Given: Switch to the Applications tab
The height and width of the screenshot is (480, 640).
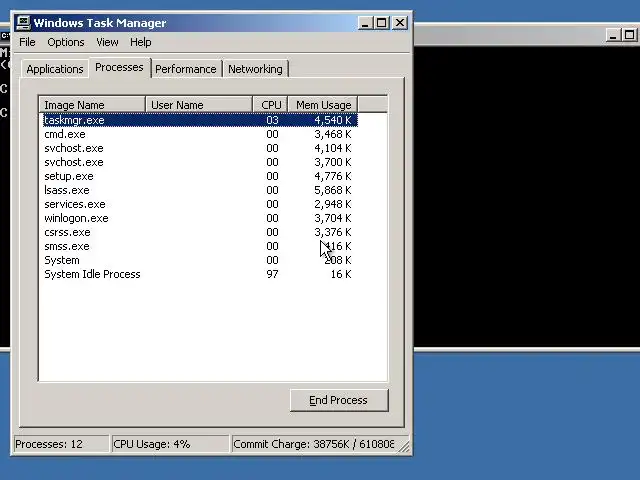Looking at the screenshot, I should (x=55, y=69).
